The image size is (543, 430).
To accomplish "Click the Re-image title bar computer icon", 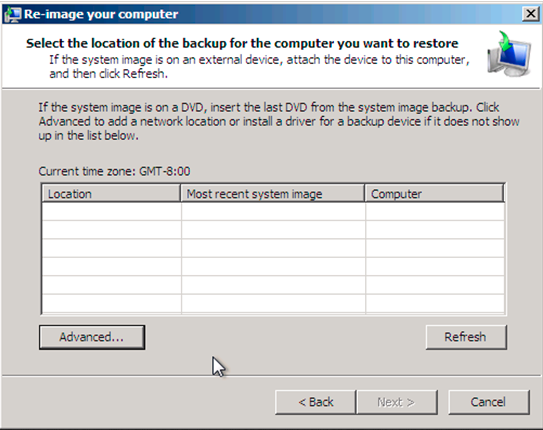I will [x=12, y=15].
